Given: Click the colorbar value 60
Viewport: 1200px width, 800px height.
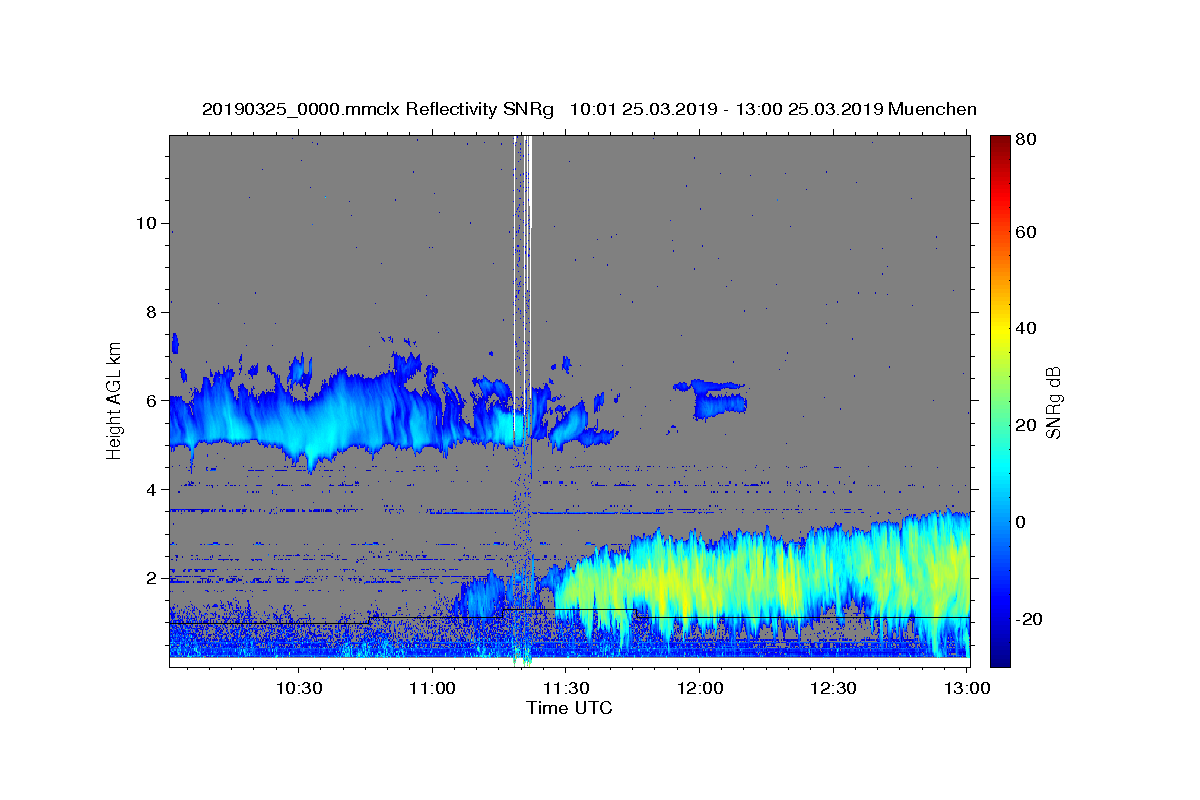Looking at the screenshot, I should pyautogui.click(x=1025, y=232).
